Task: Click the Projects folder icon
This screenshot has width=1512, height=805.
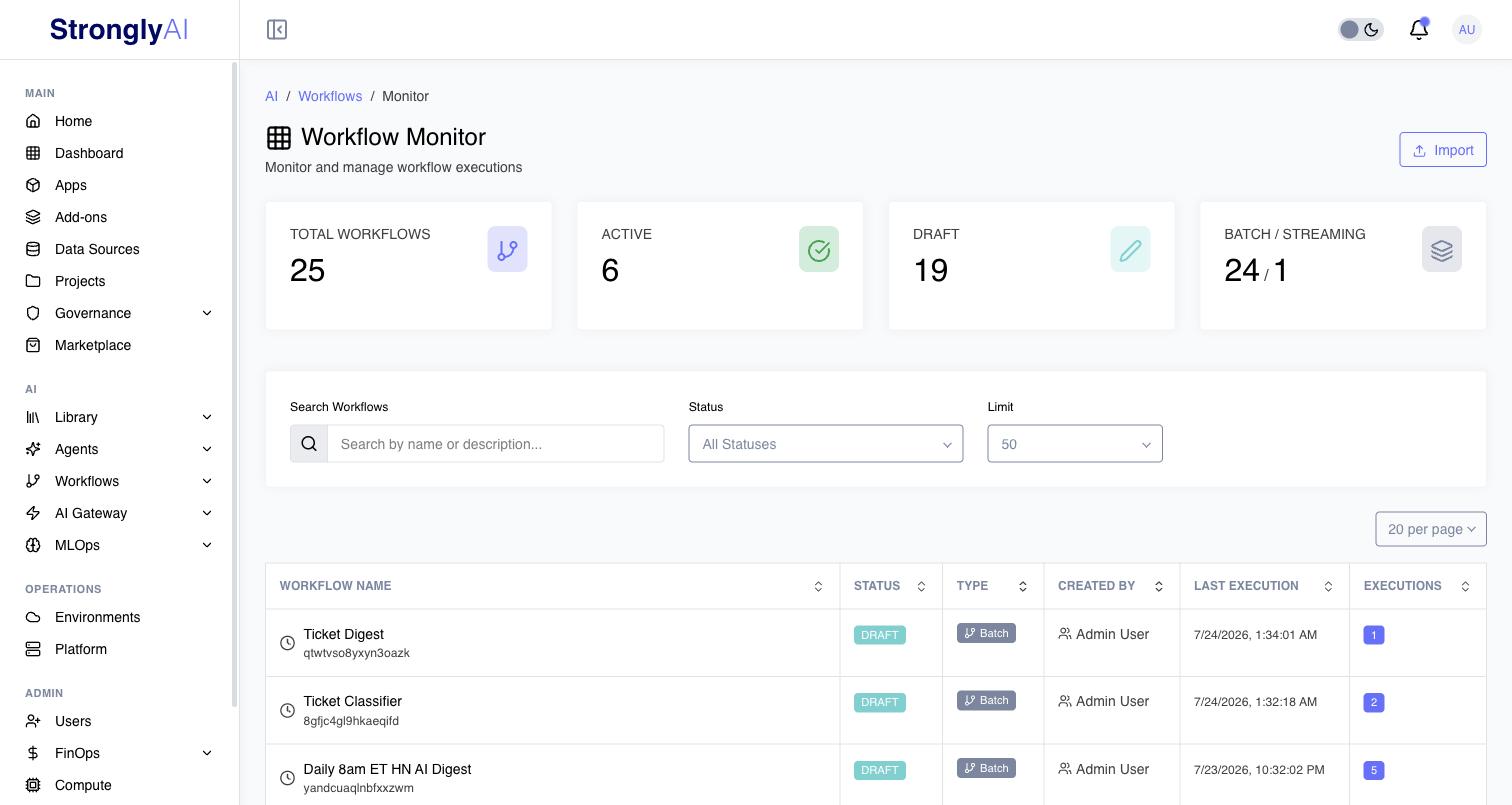Action: click(x=33, y=281)
